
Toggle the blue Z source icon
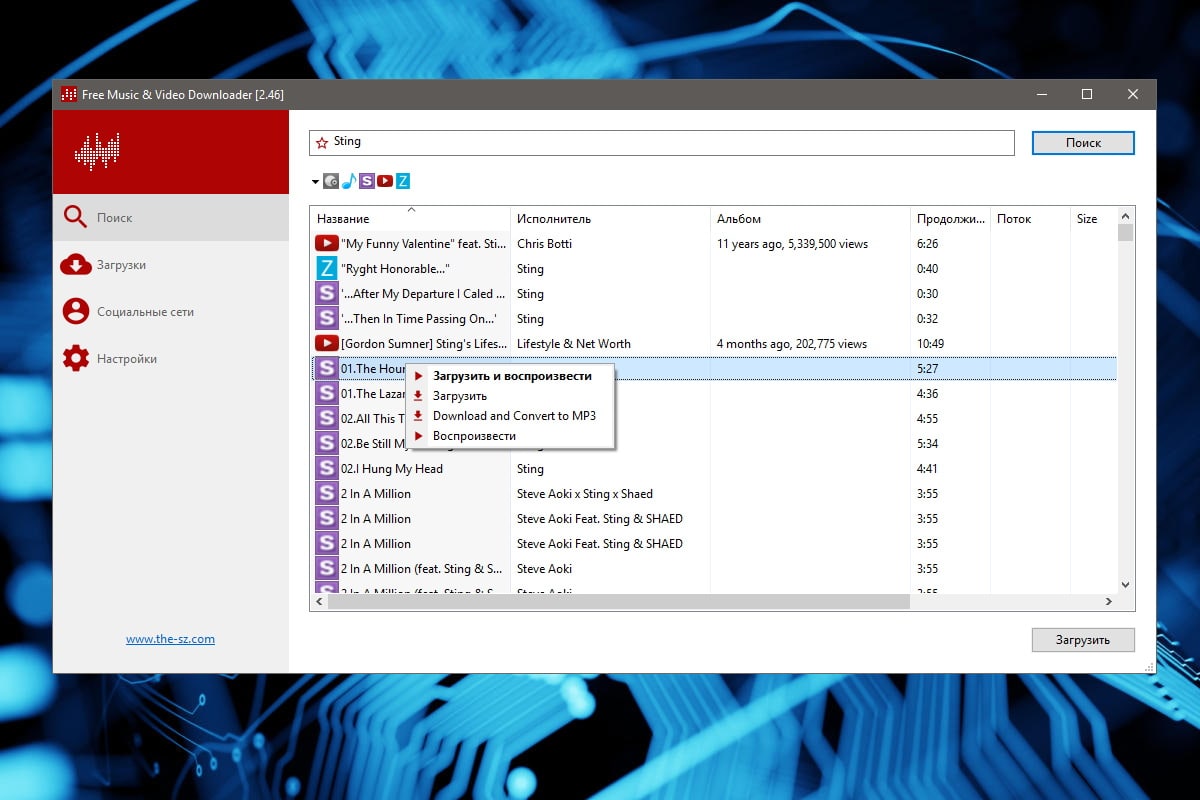(x=403, y=181)
